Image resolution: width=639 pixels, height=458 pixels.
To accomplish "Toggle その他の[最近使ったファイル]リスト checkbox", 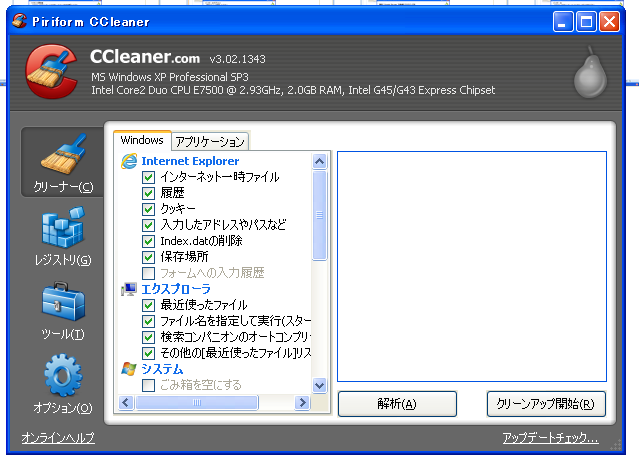I will click(148, 353).
